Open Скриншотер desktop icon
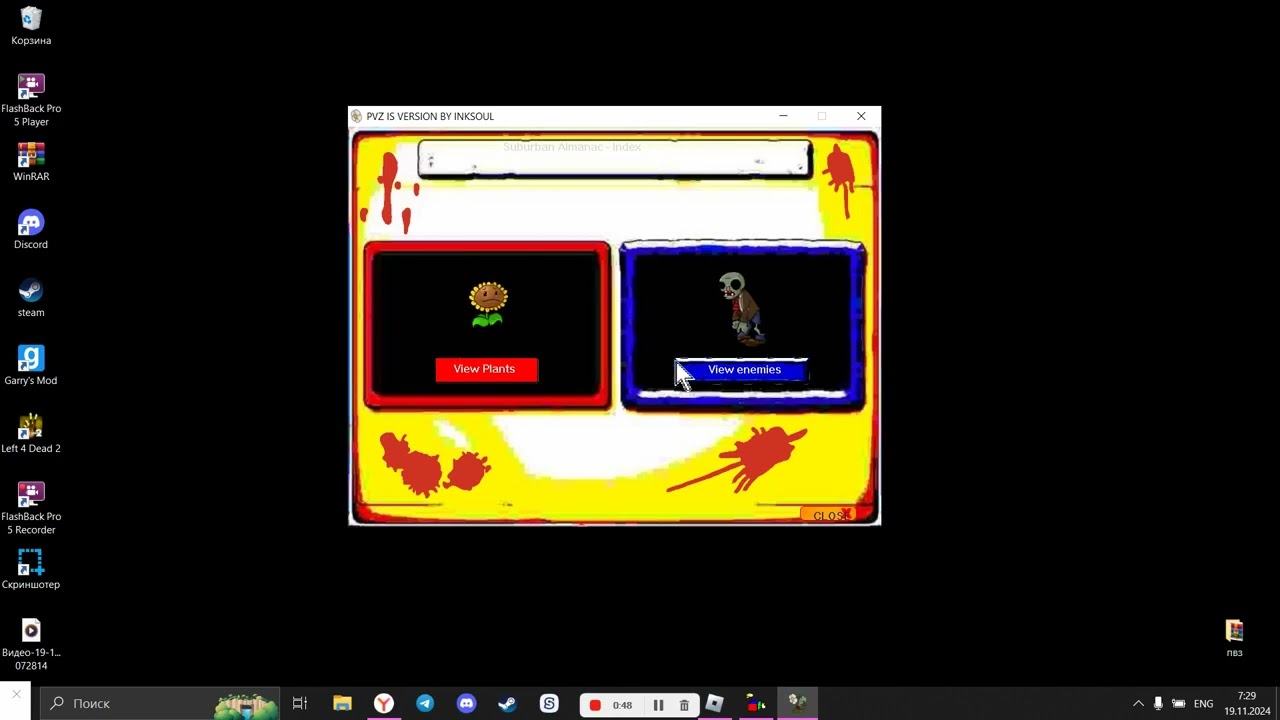 pyautogui.click(x=31, y=570)
